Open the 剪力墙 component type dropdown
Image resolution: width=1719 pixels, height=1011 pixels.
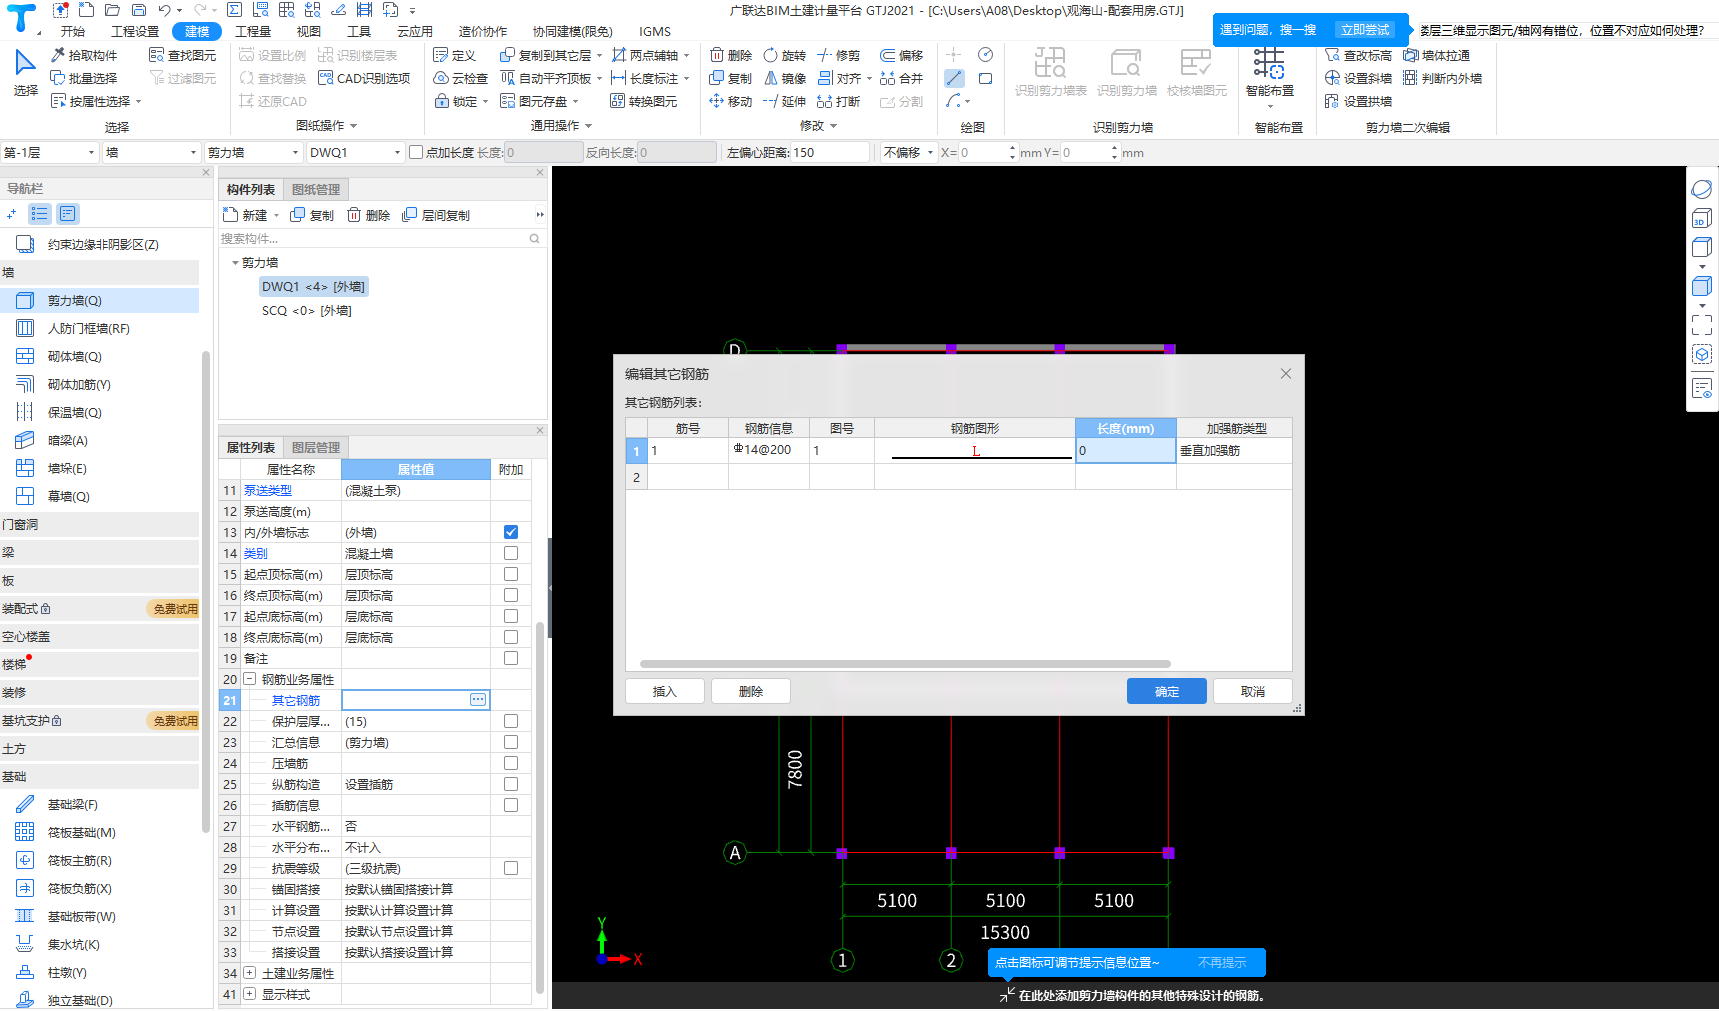coord(253,152)
